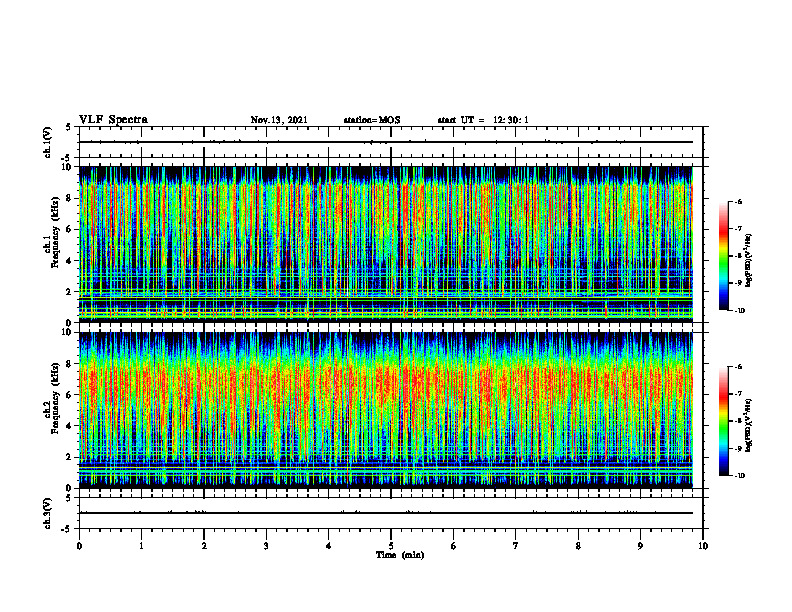
Task: Click the "ch.3(V)" voltage axis label
Action: (47, 513)
